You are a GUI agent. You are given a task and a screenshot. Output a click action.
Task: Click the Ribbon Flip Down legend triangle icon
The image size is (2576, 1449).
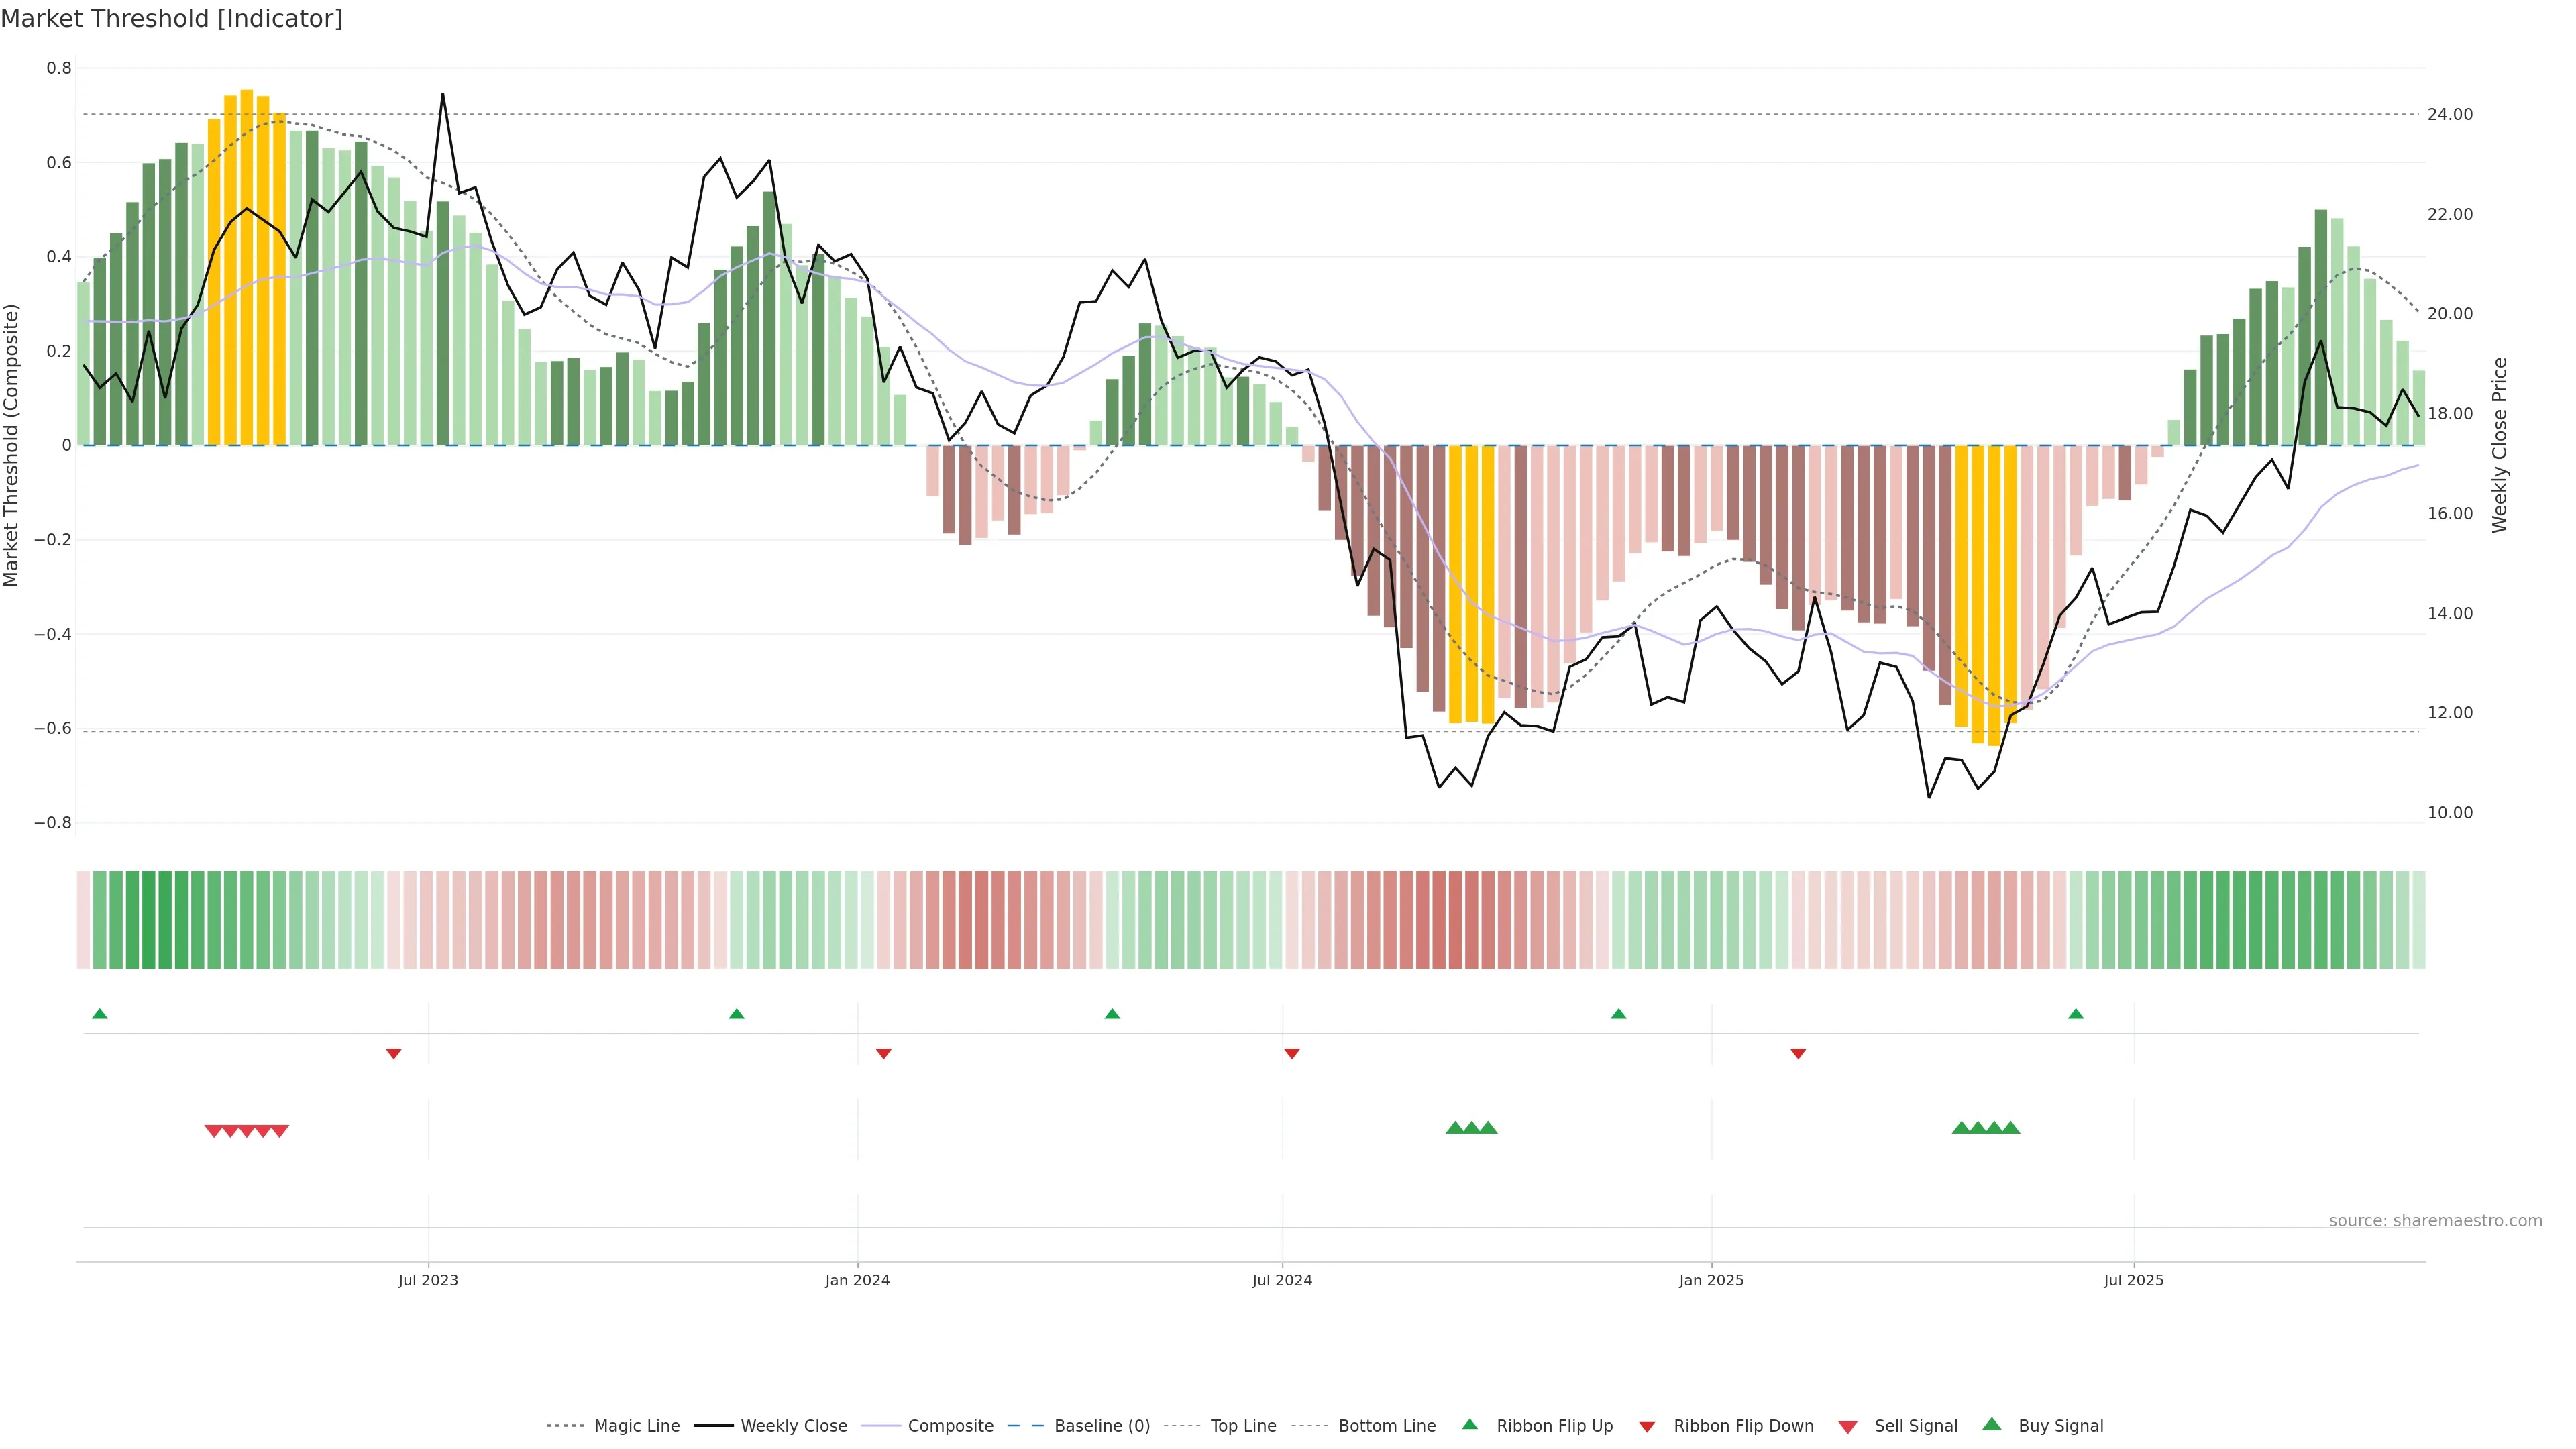click(1647, 1427)
